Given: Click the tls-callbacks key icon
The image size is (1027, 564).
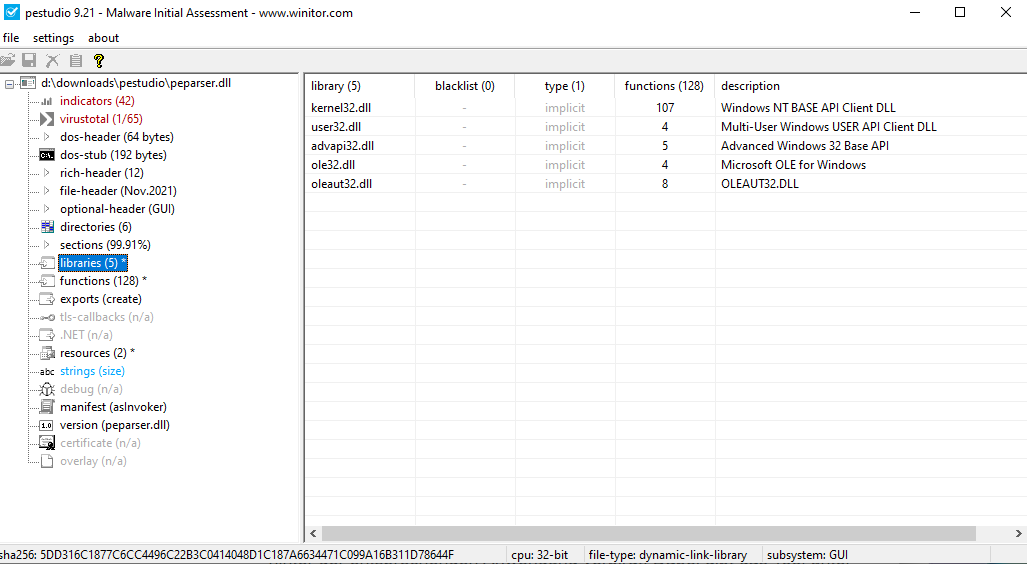Looking at the screenshot, I should (47, 317).
